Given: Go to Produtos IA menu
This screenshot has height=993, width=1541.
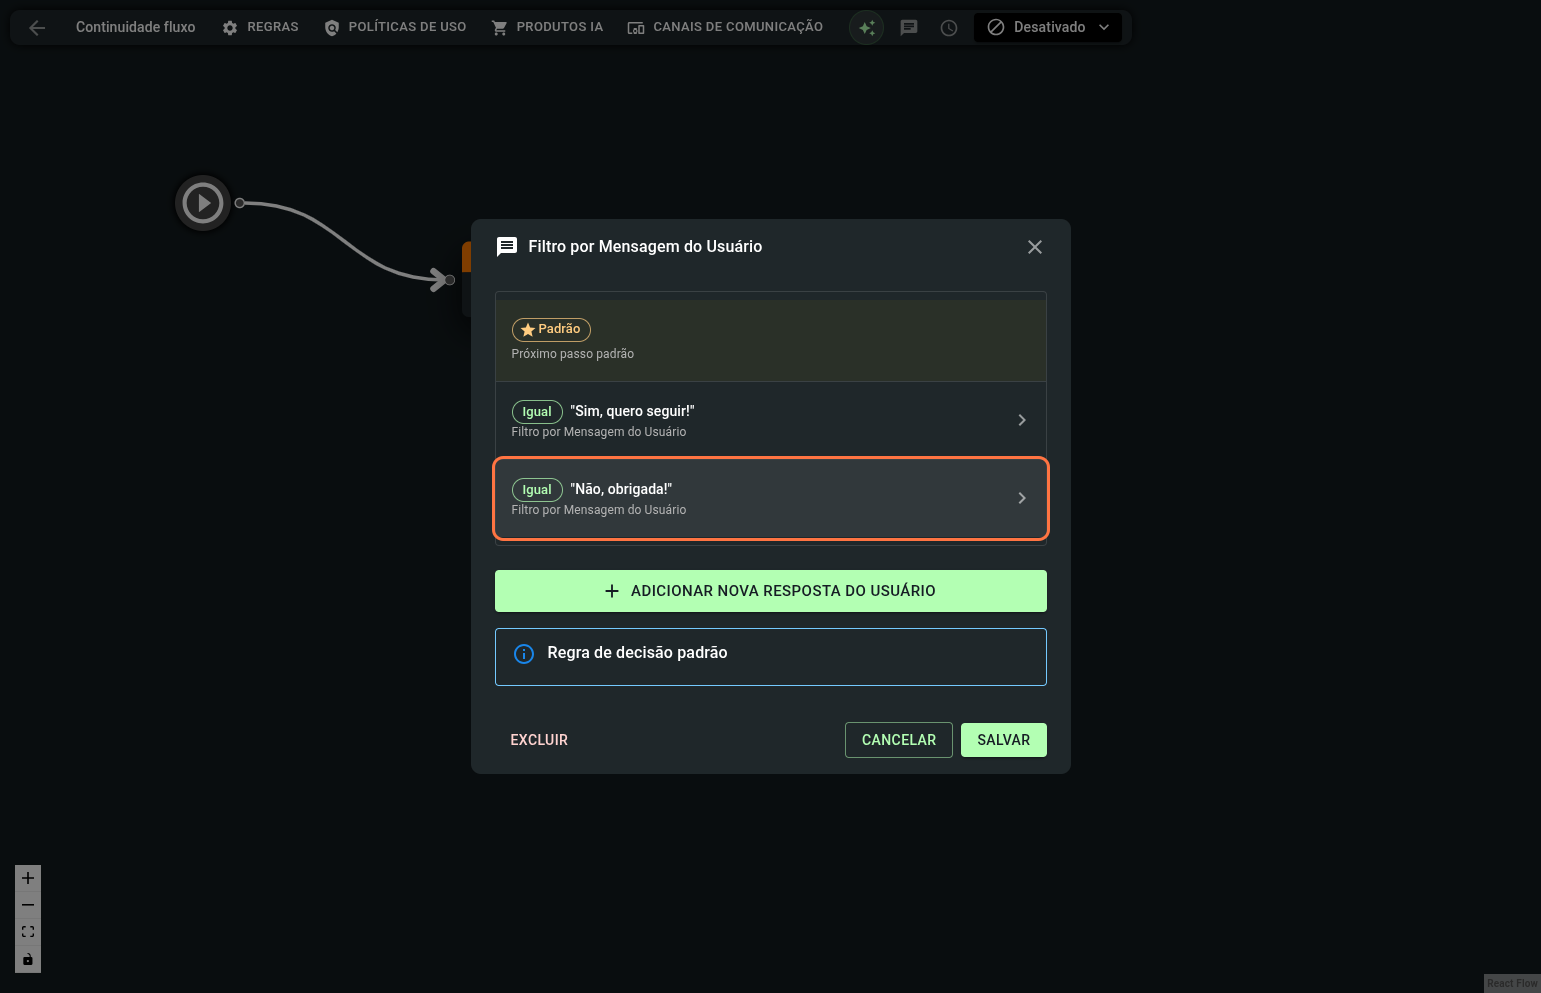Looking at the screenshot, I should [x=547, y=28].
